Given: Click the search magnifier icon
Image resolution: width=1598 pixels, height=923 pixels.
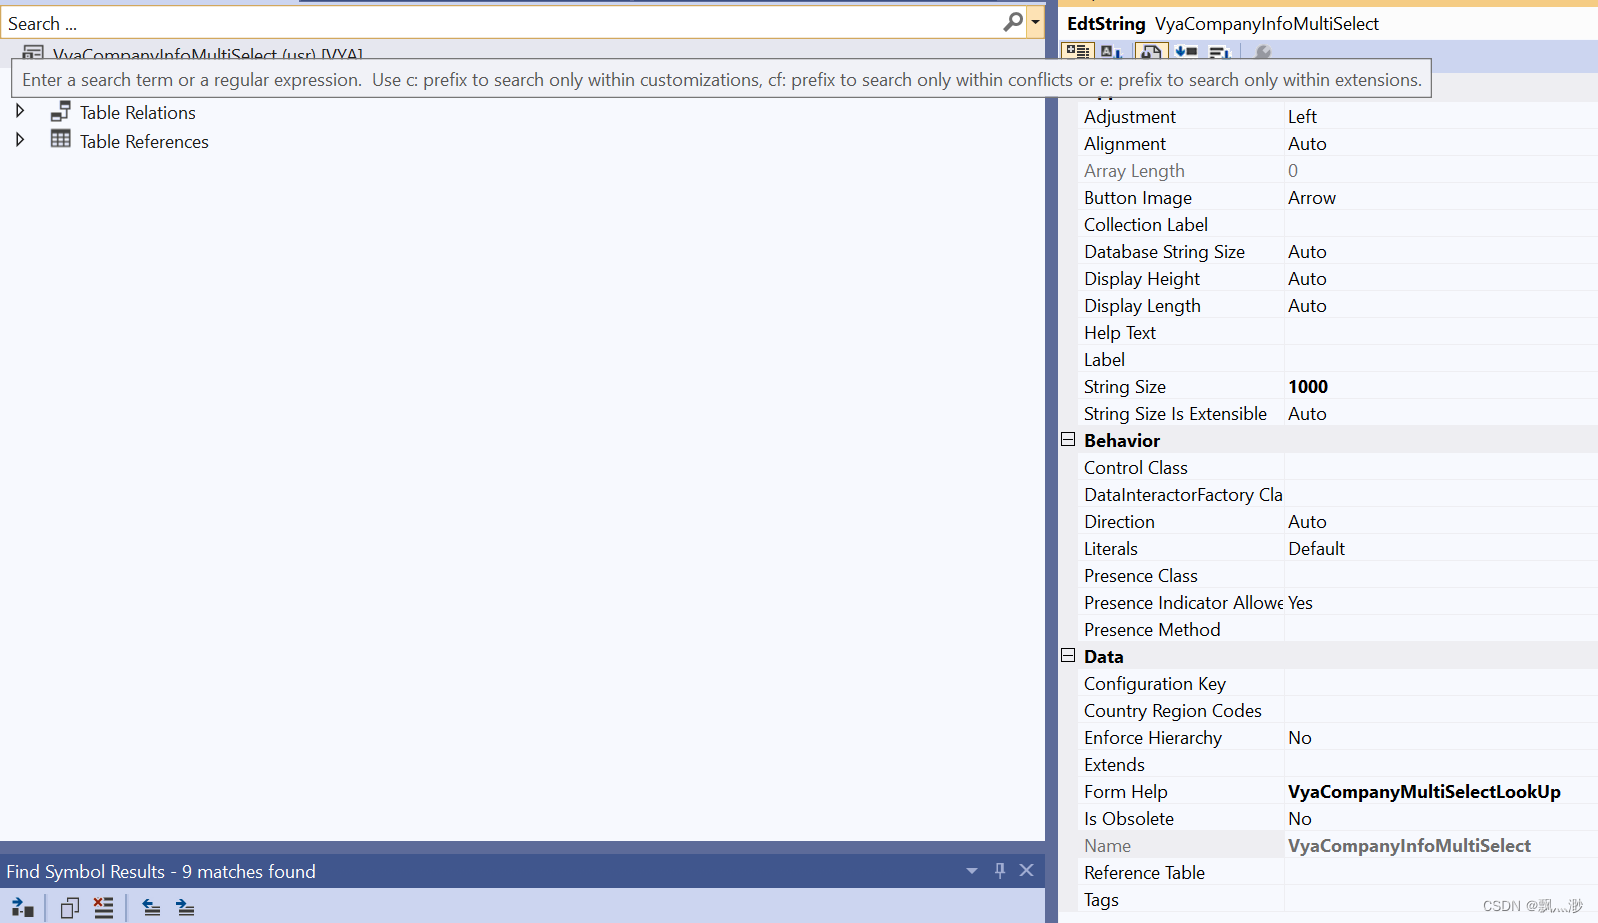Looking at the screenshot, I should point(1013,22).
